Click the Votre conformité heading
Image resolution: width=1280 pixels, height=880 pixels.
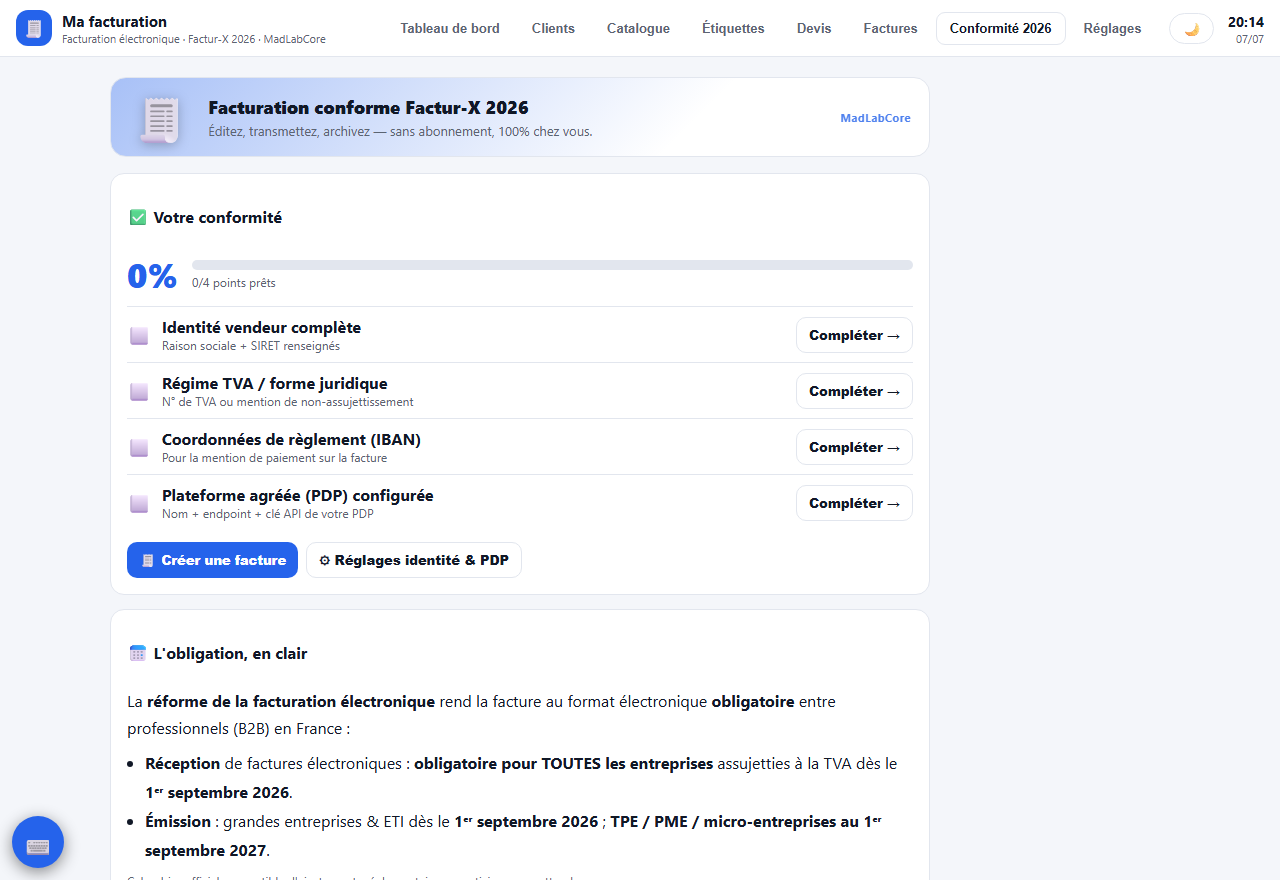(217, 217)
